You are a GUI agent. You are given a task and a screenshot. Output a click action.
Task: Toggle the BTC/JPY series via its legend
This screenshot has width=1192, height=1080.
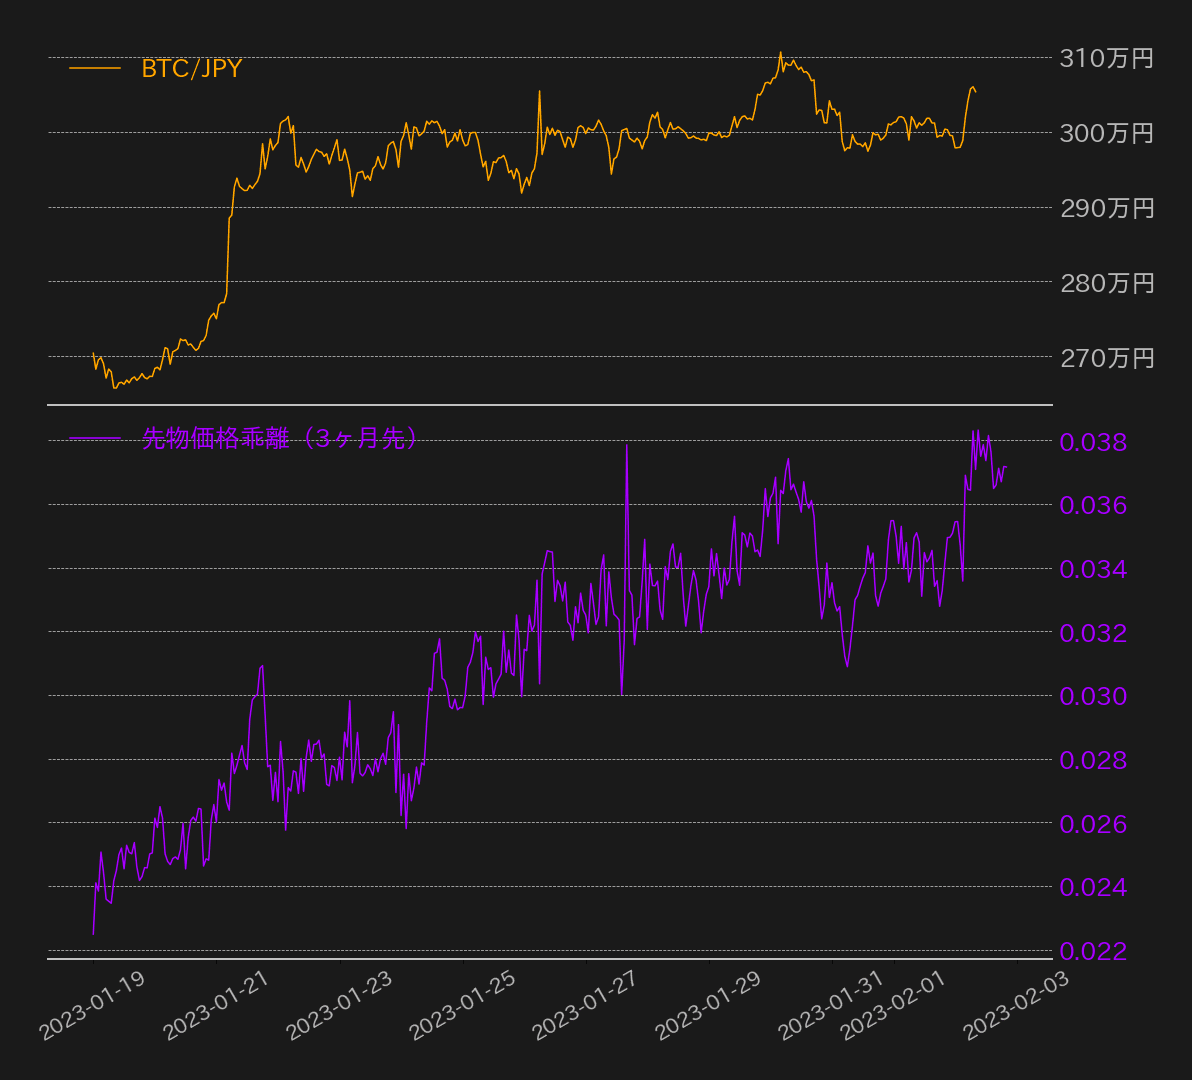click(x=190, y=70)
